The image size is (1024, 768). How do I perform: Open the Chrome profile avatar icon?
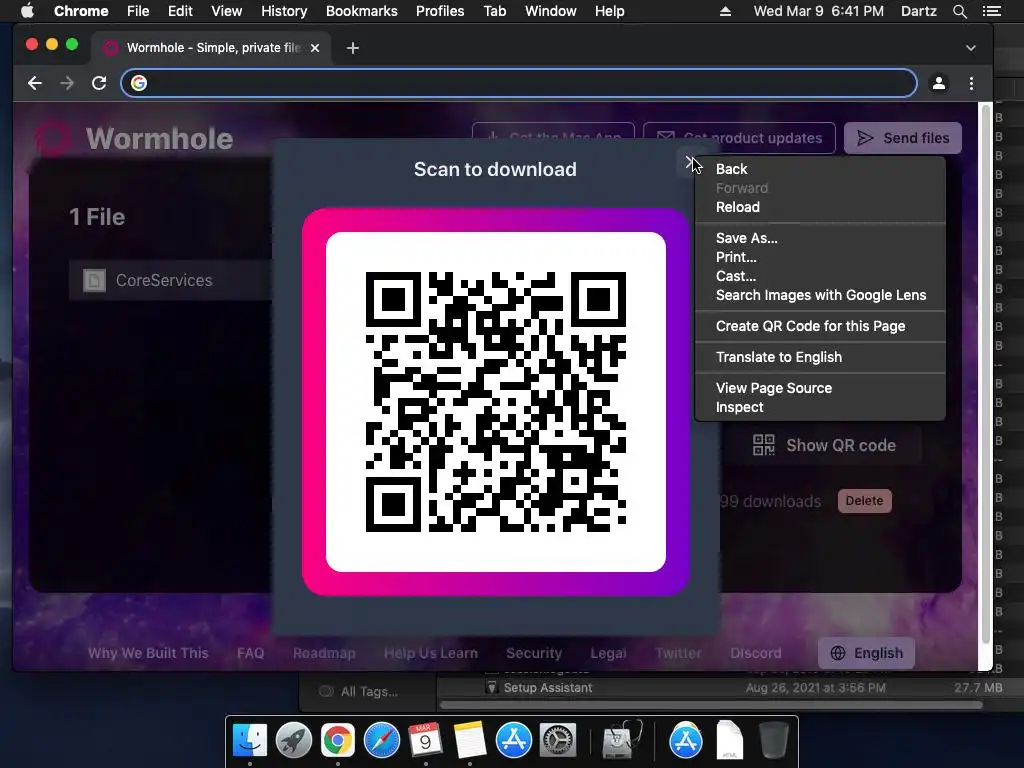point(939,83)
